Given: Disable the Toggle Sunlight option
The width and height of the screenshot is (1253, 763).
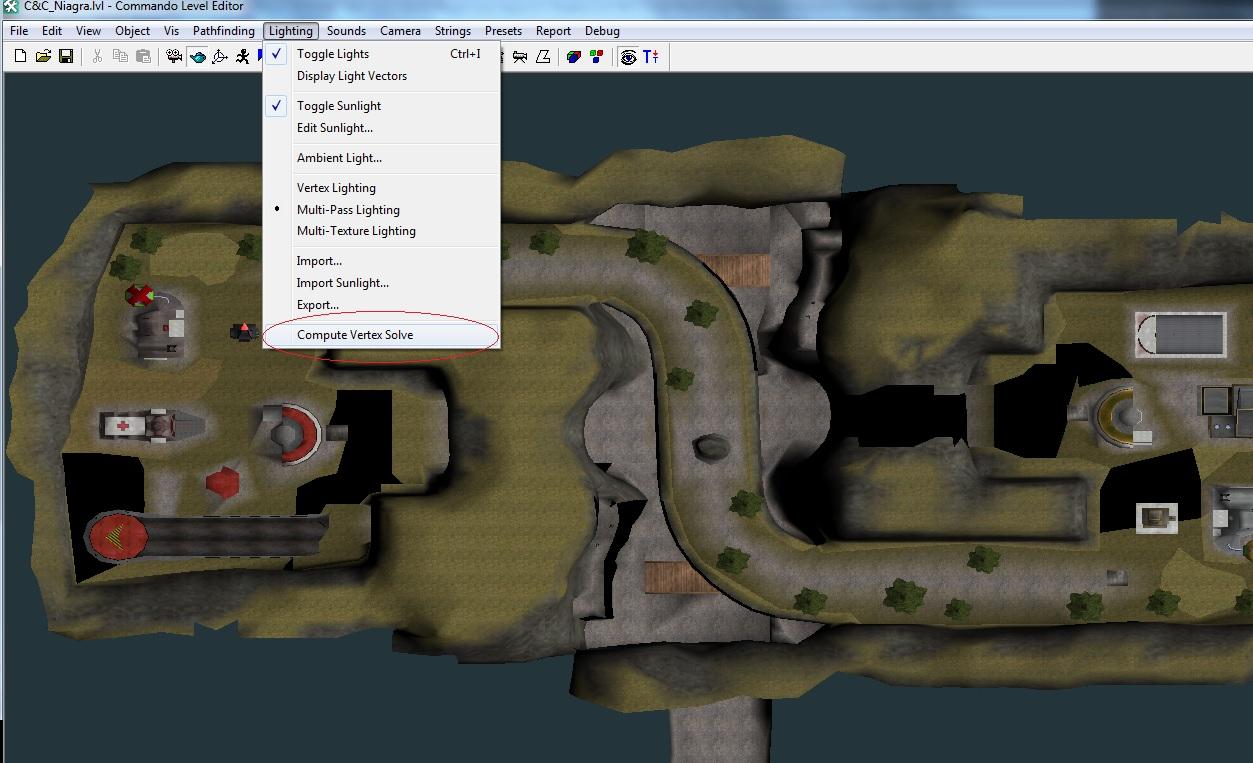Looking at the screenshot, I should [x=339, y=106].
